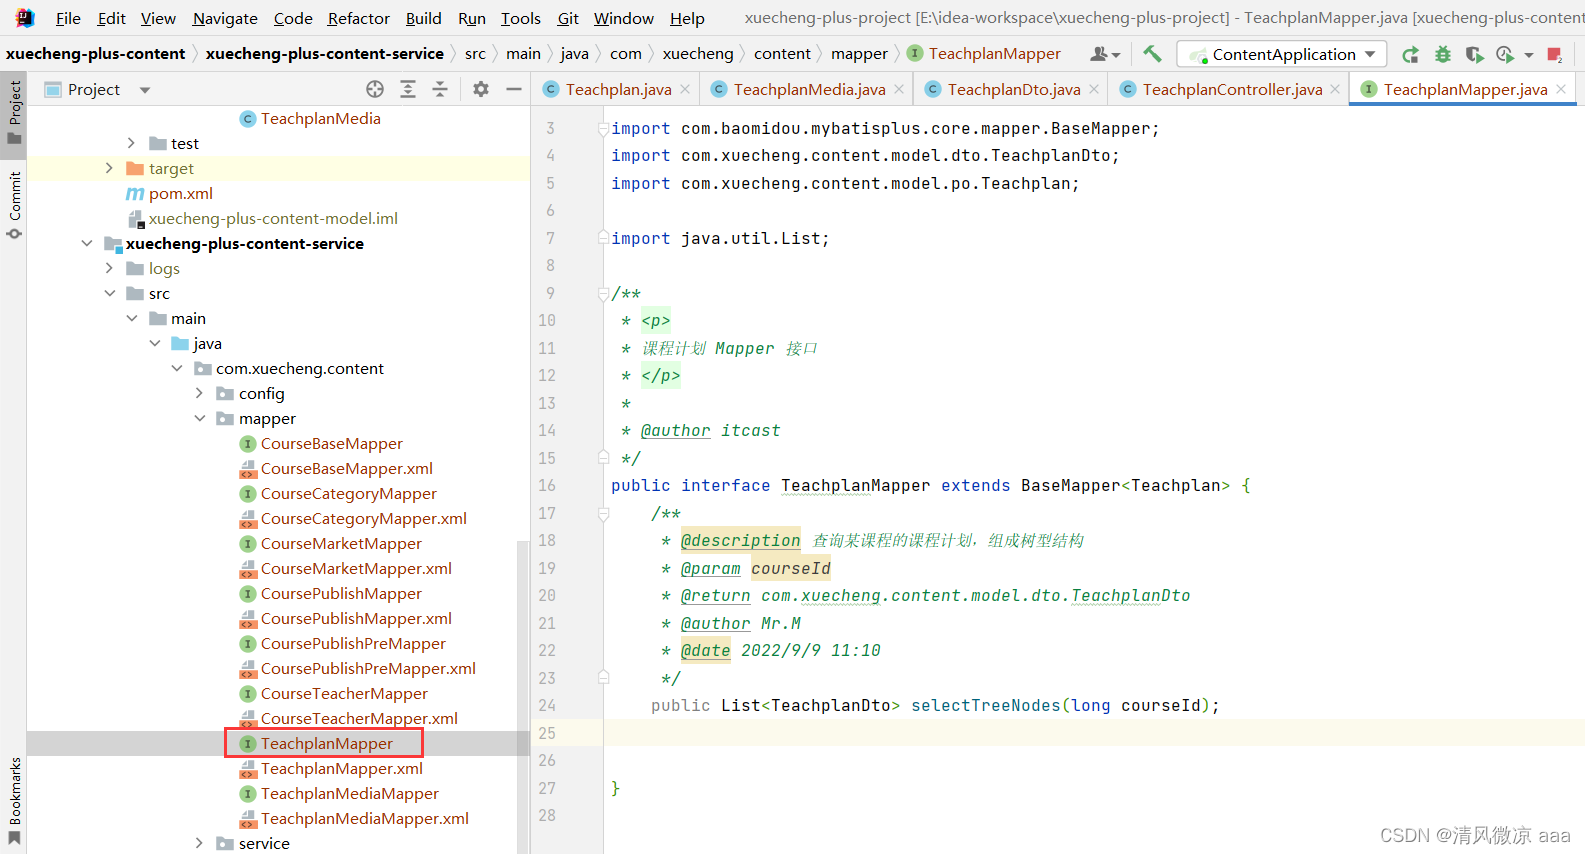Open the Bookmarks tool window stripe button

point(14,800)
